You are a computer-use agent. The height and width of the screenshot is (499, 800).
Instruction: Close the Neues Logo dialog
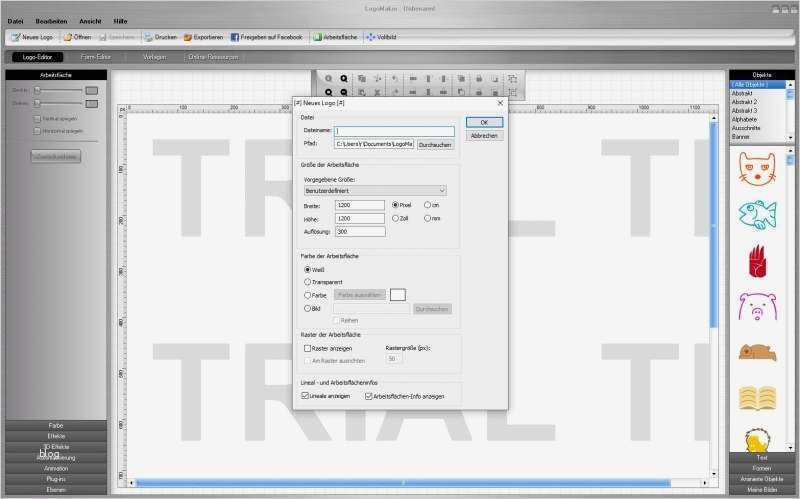pos(500,103)
